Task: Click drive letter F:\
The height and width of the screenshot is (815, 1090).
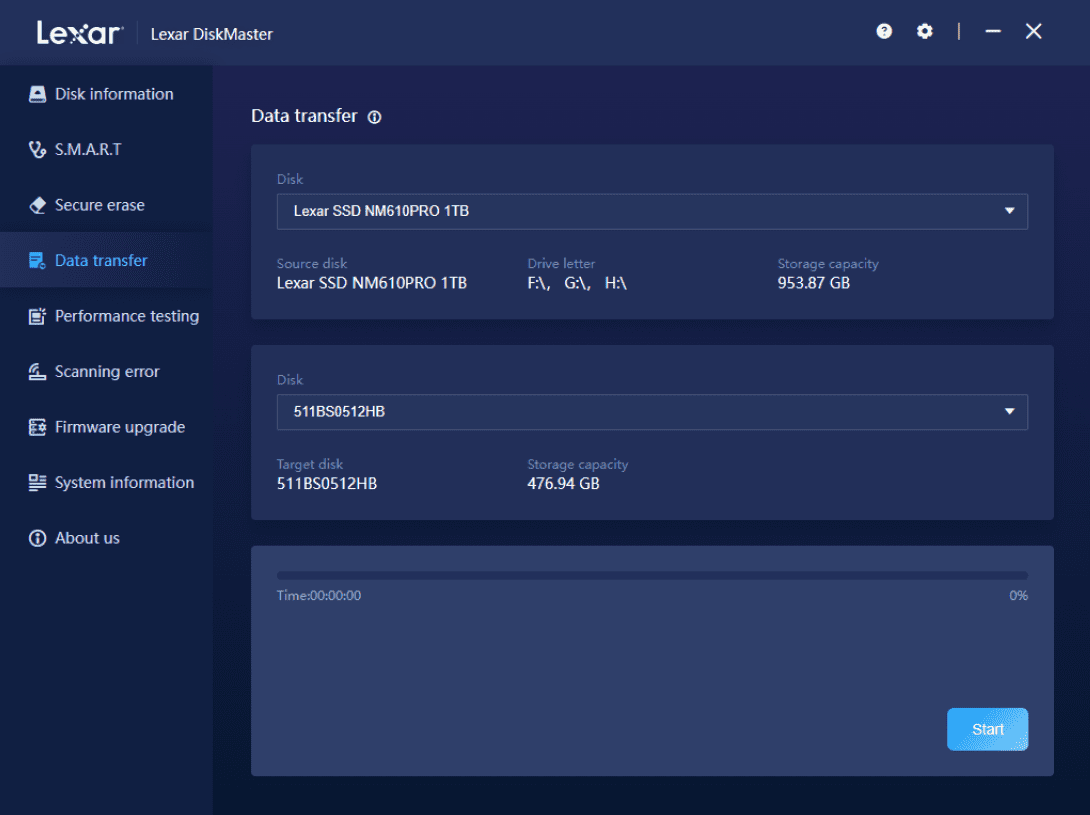Action: 538,284
